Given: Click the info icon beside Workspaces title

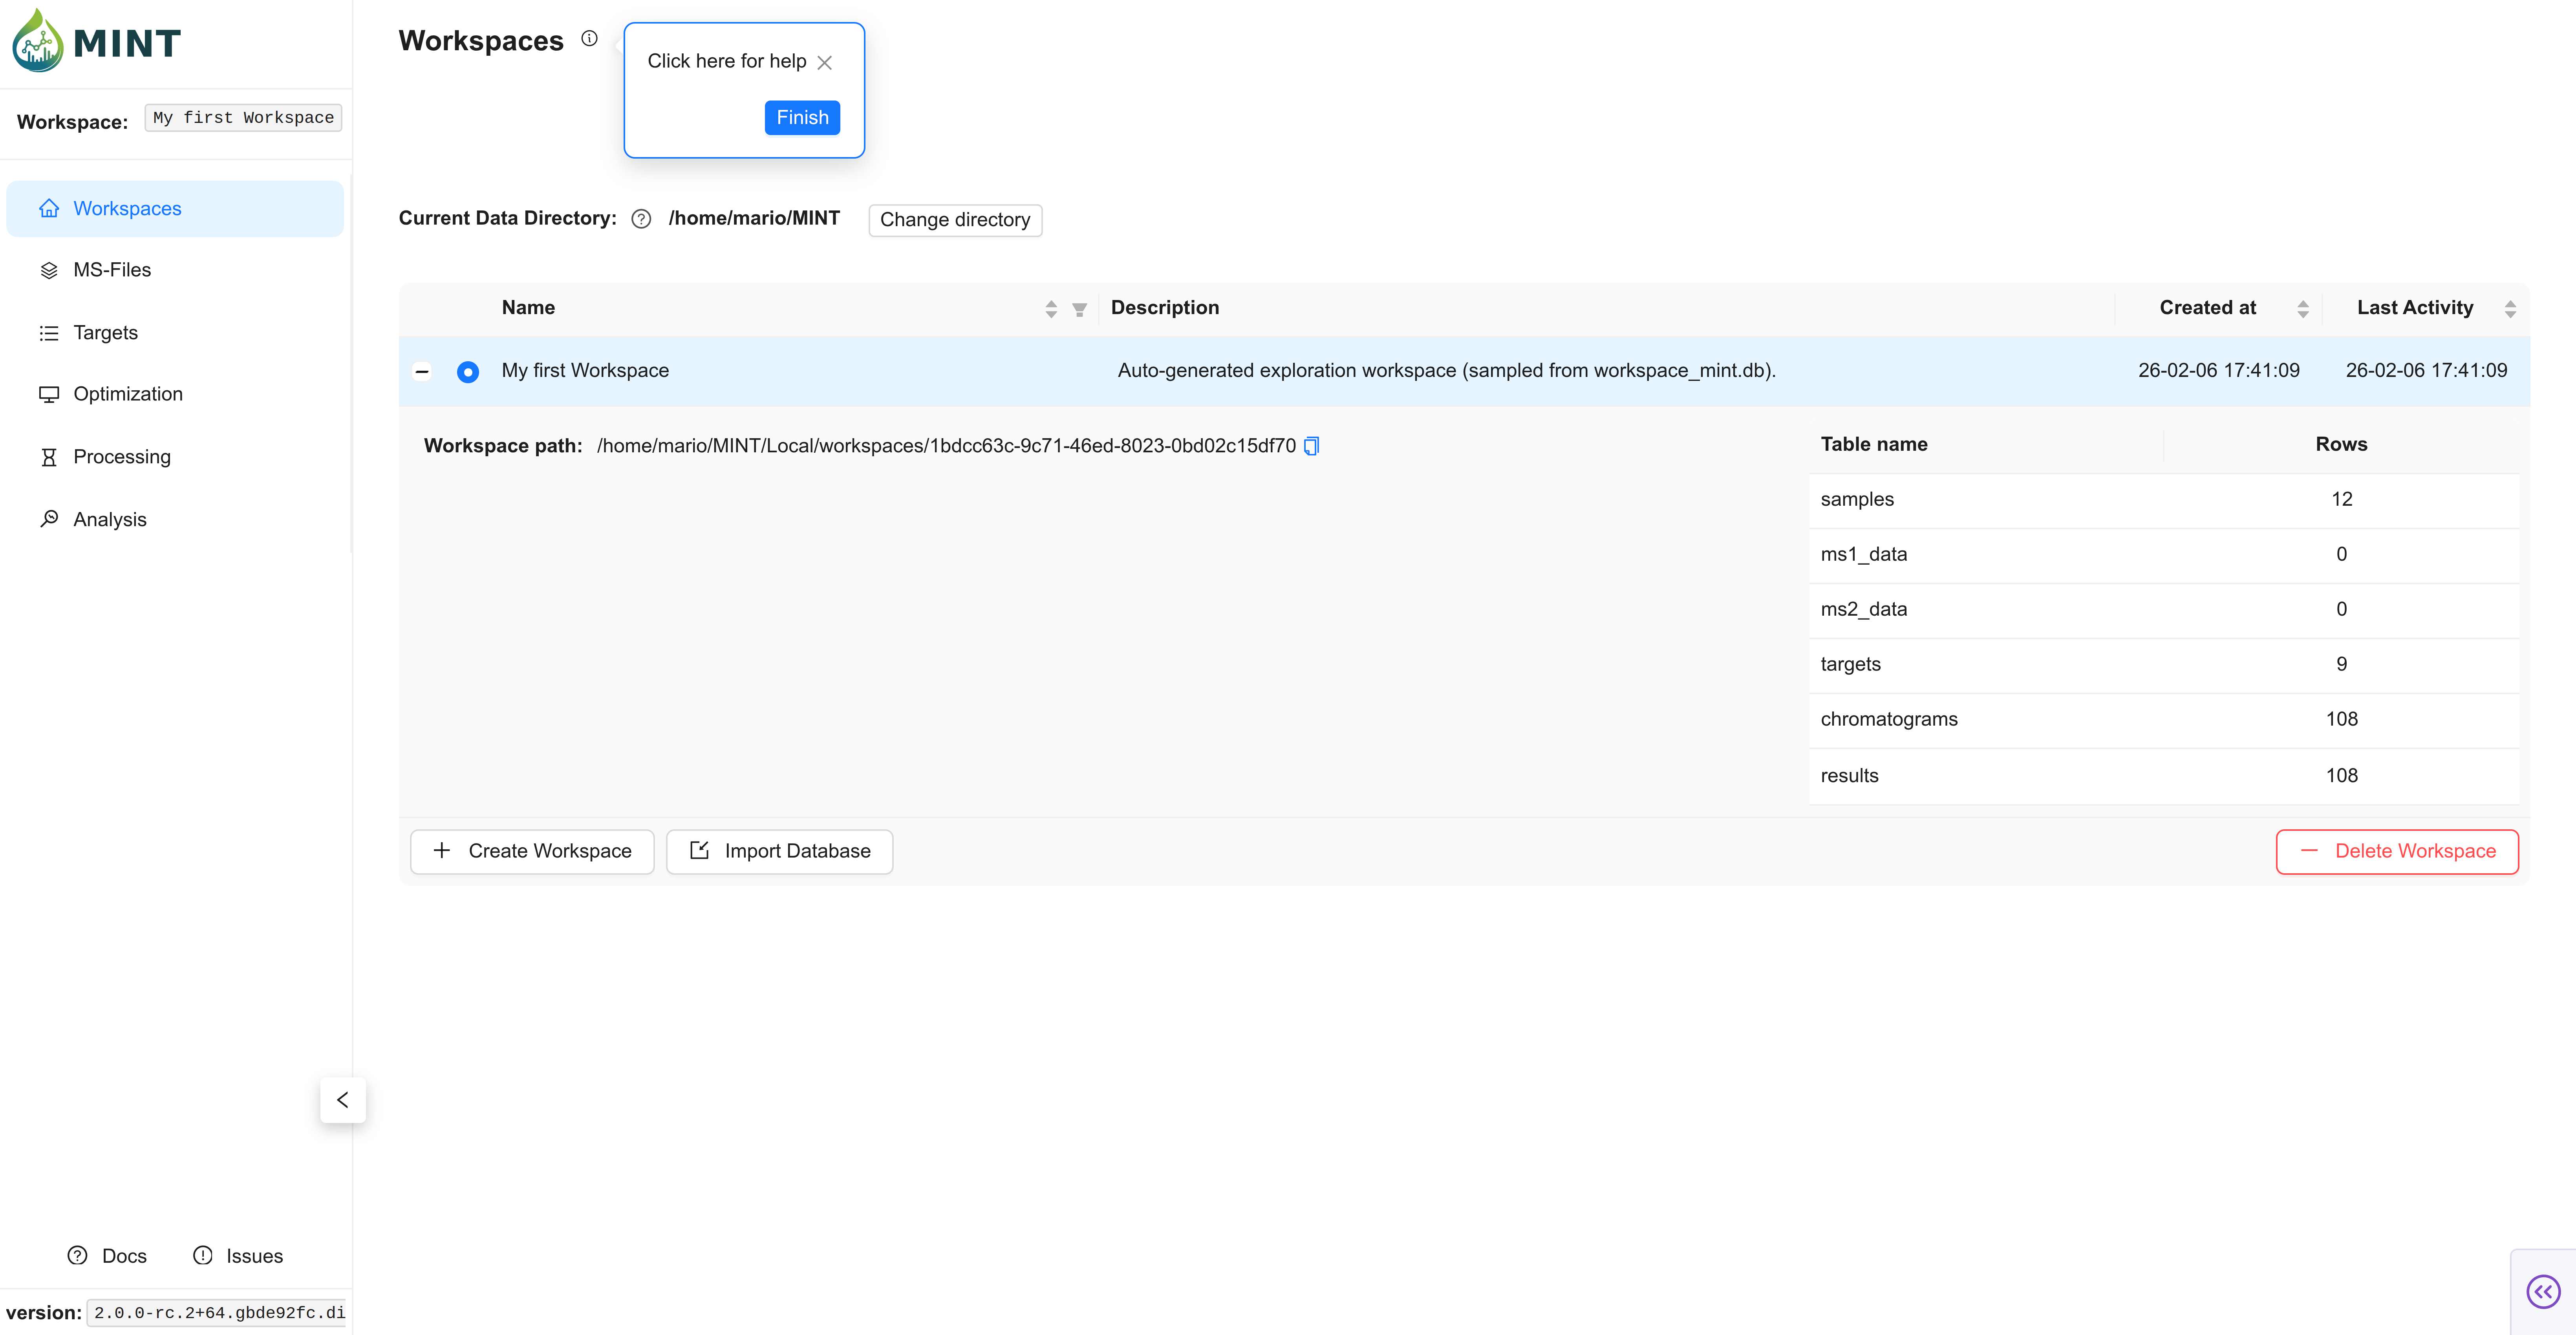Looking at the screenshot, I should click(589, 39).
